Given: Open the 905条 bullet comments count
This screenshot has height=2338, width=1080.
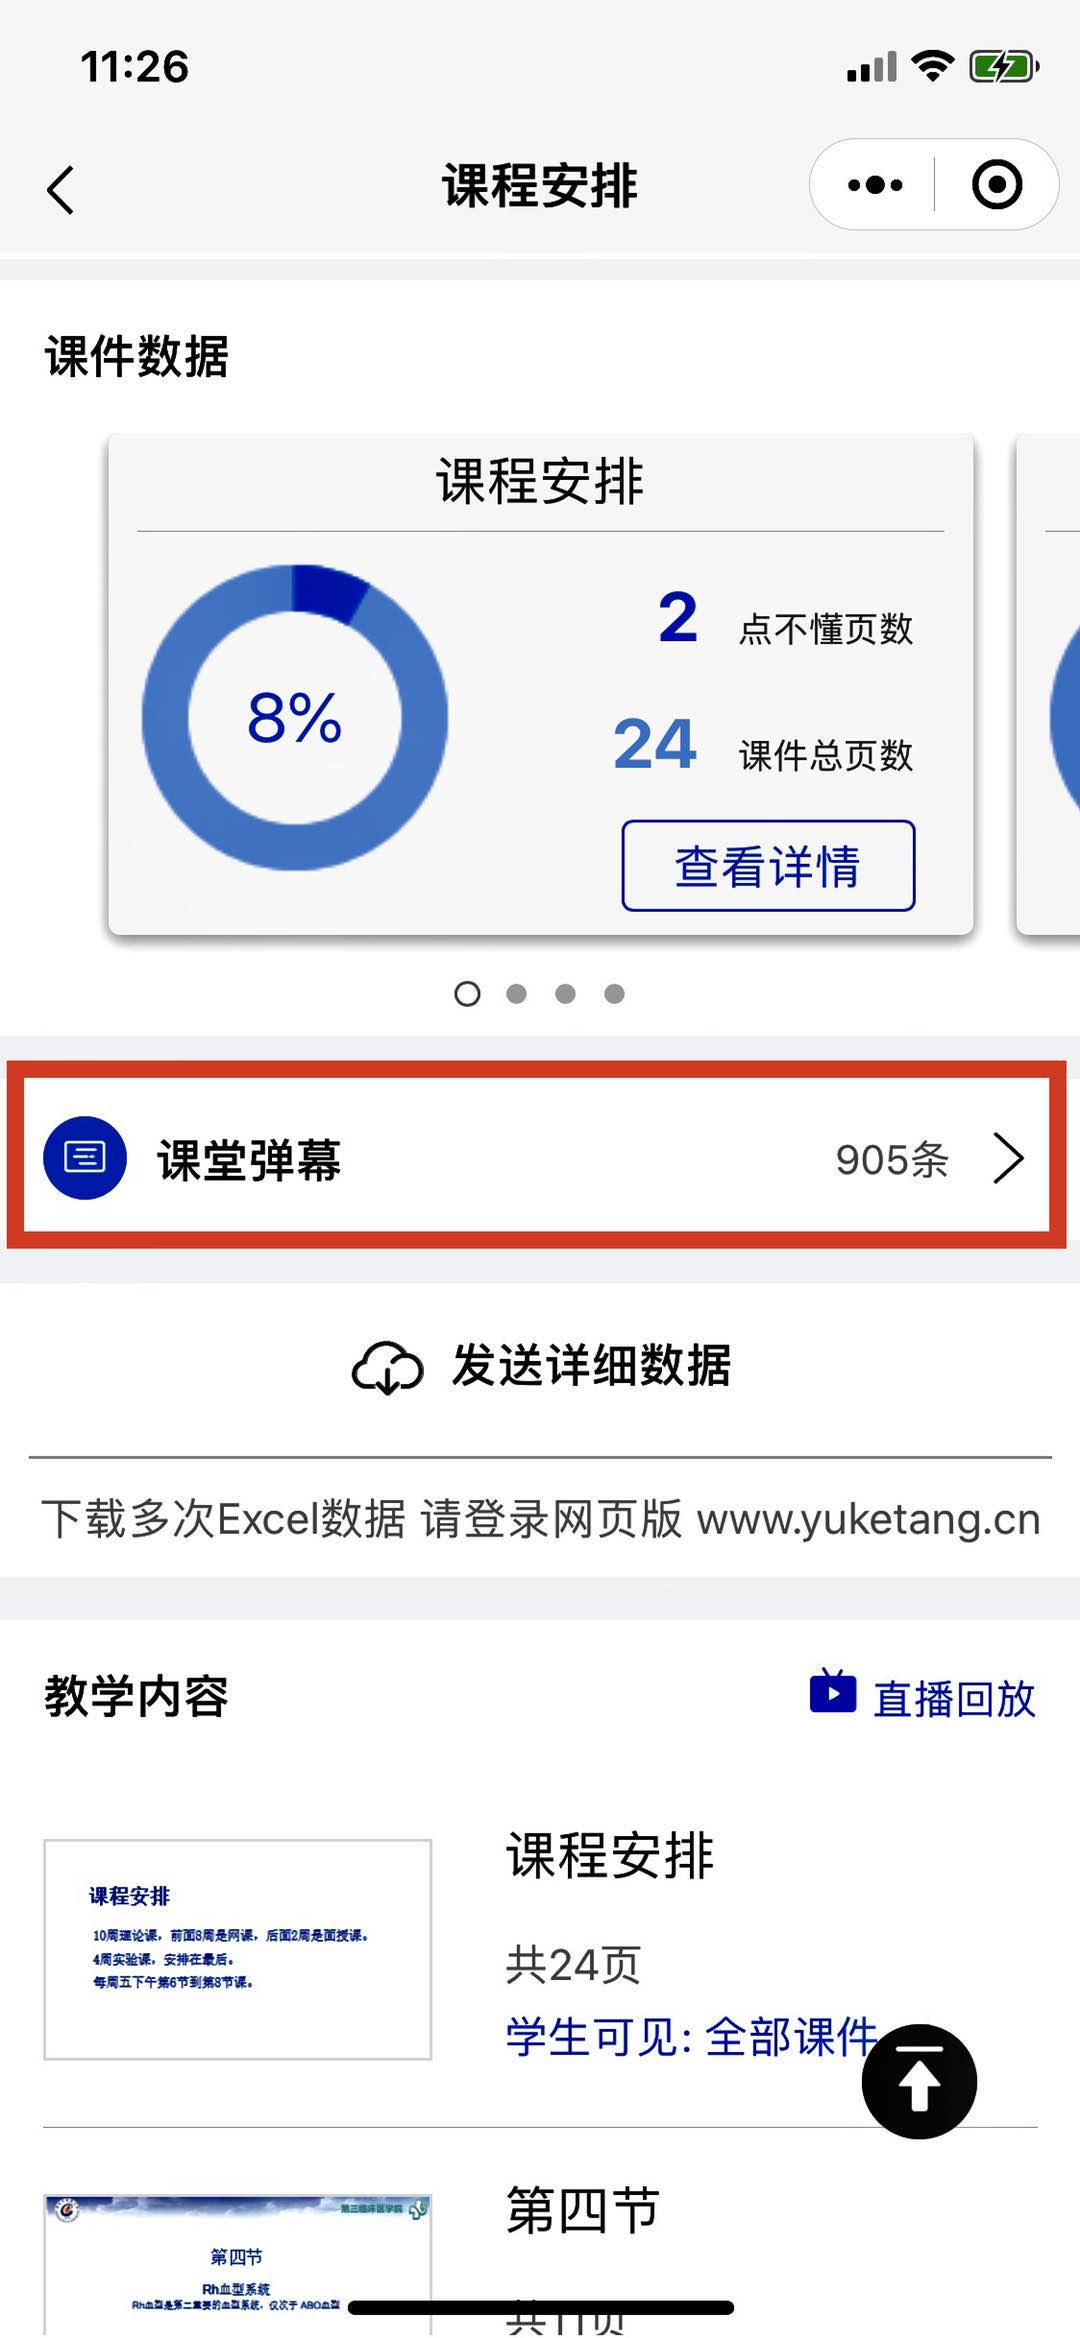Looking at the screenshot, I should (892, 1160).
